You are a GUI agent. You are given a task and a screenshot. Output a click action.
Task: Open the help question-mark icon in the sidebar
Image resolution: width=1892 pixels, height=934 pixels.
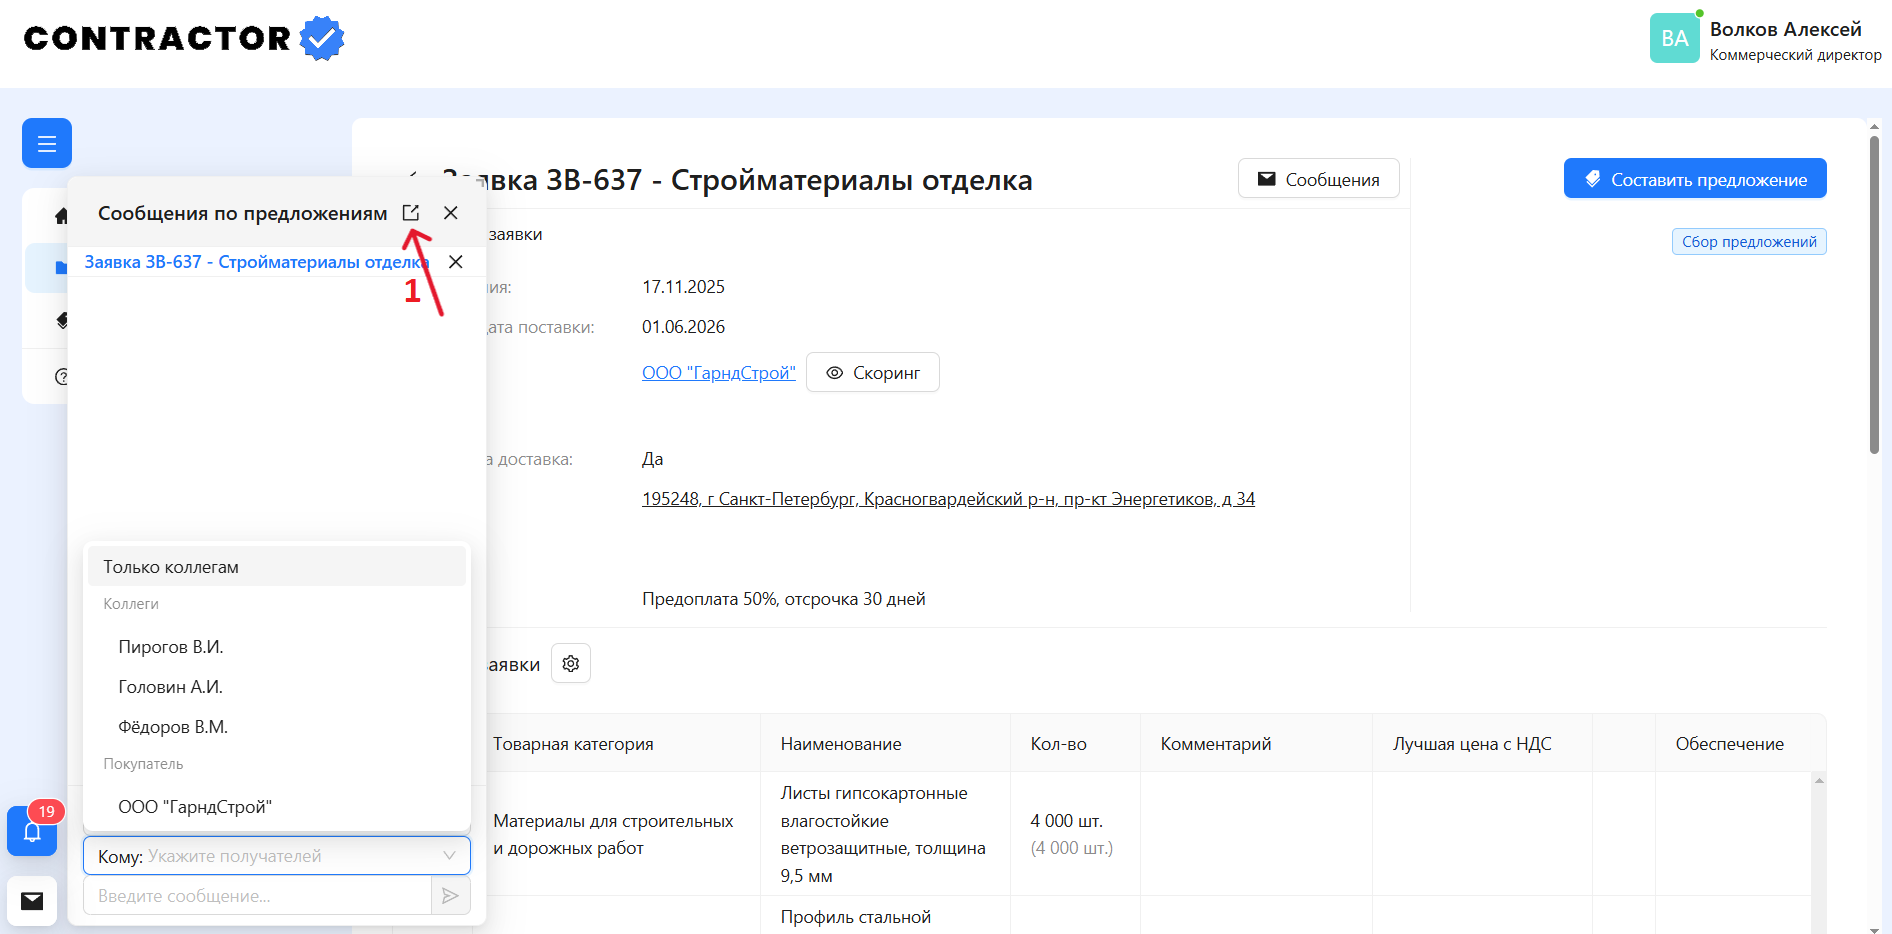pyautogui.click(x=61, y=377)
